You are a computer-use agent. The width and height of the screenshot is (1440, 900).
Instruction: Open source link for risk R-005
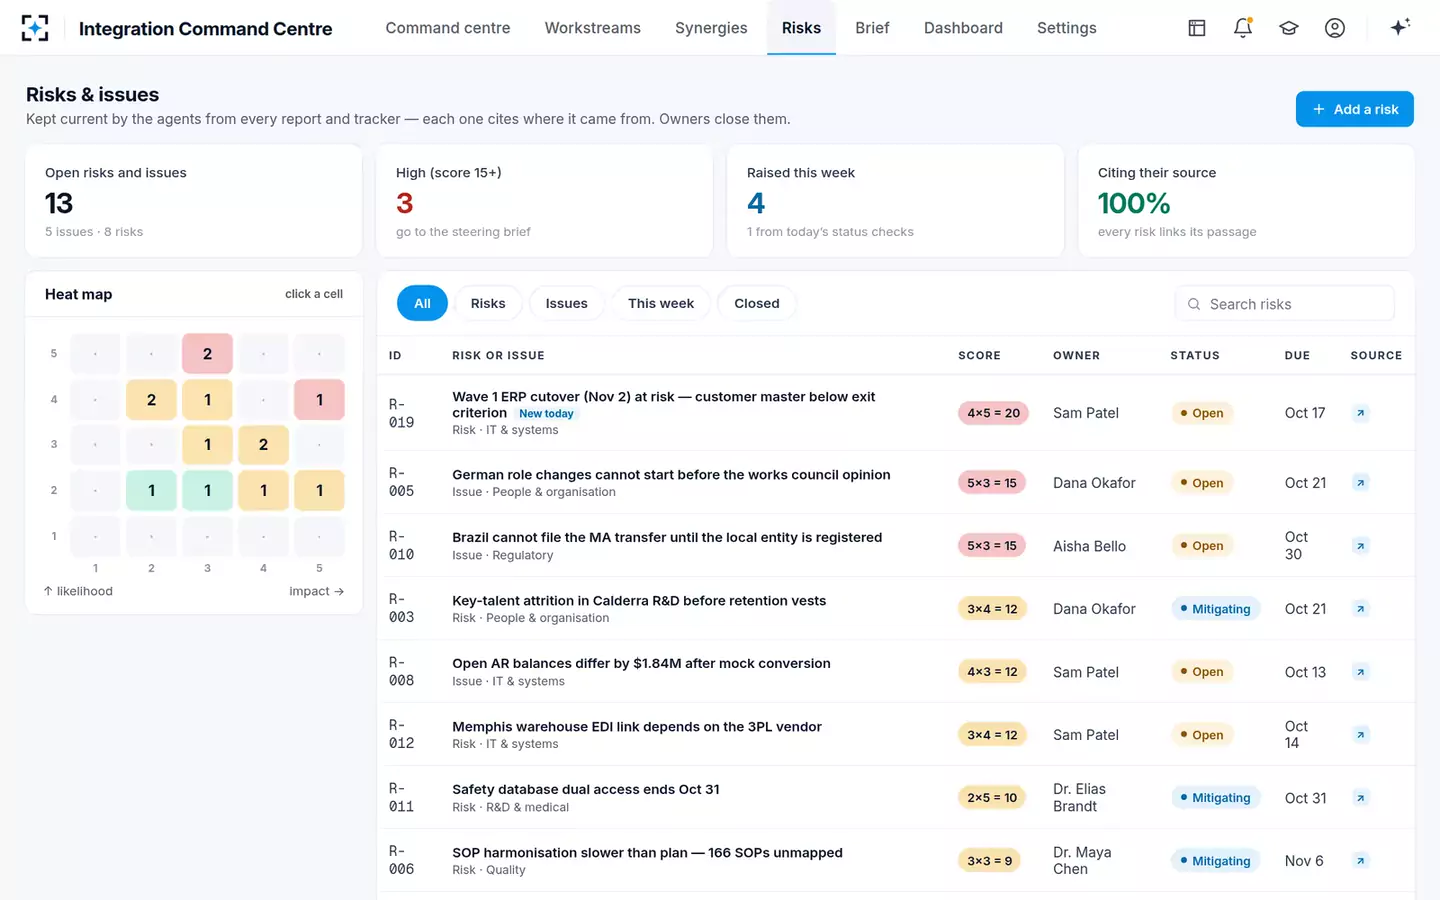1360,483
